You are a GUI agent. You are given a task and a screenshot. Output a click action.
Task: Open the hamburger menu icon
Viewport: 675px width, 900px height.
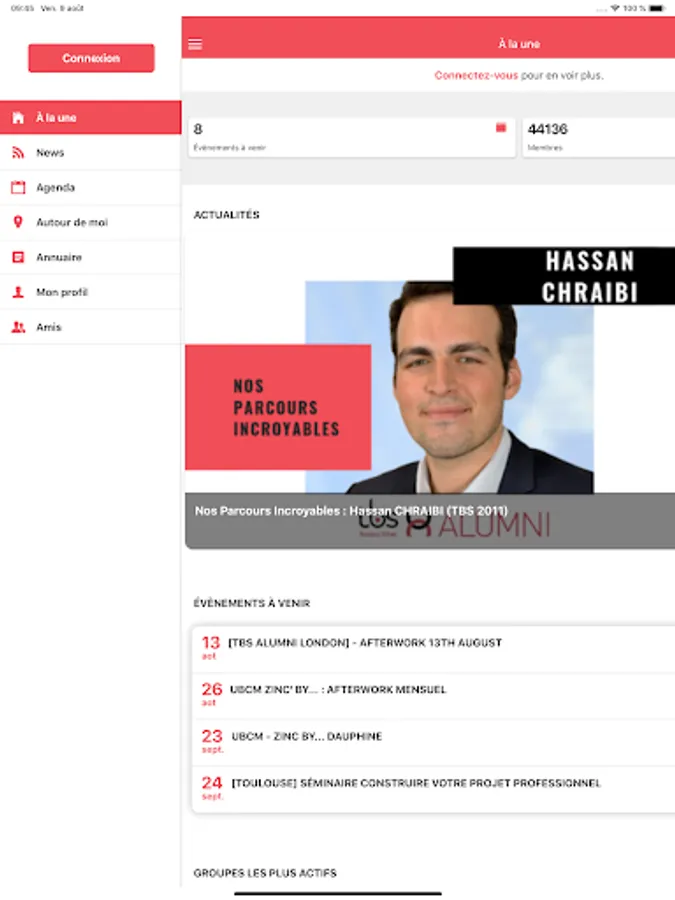point(195,44)
